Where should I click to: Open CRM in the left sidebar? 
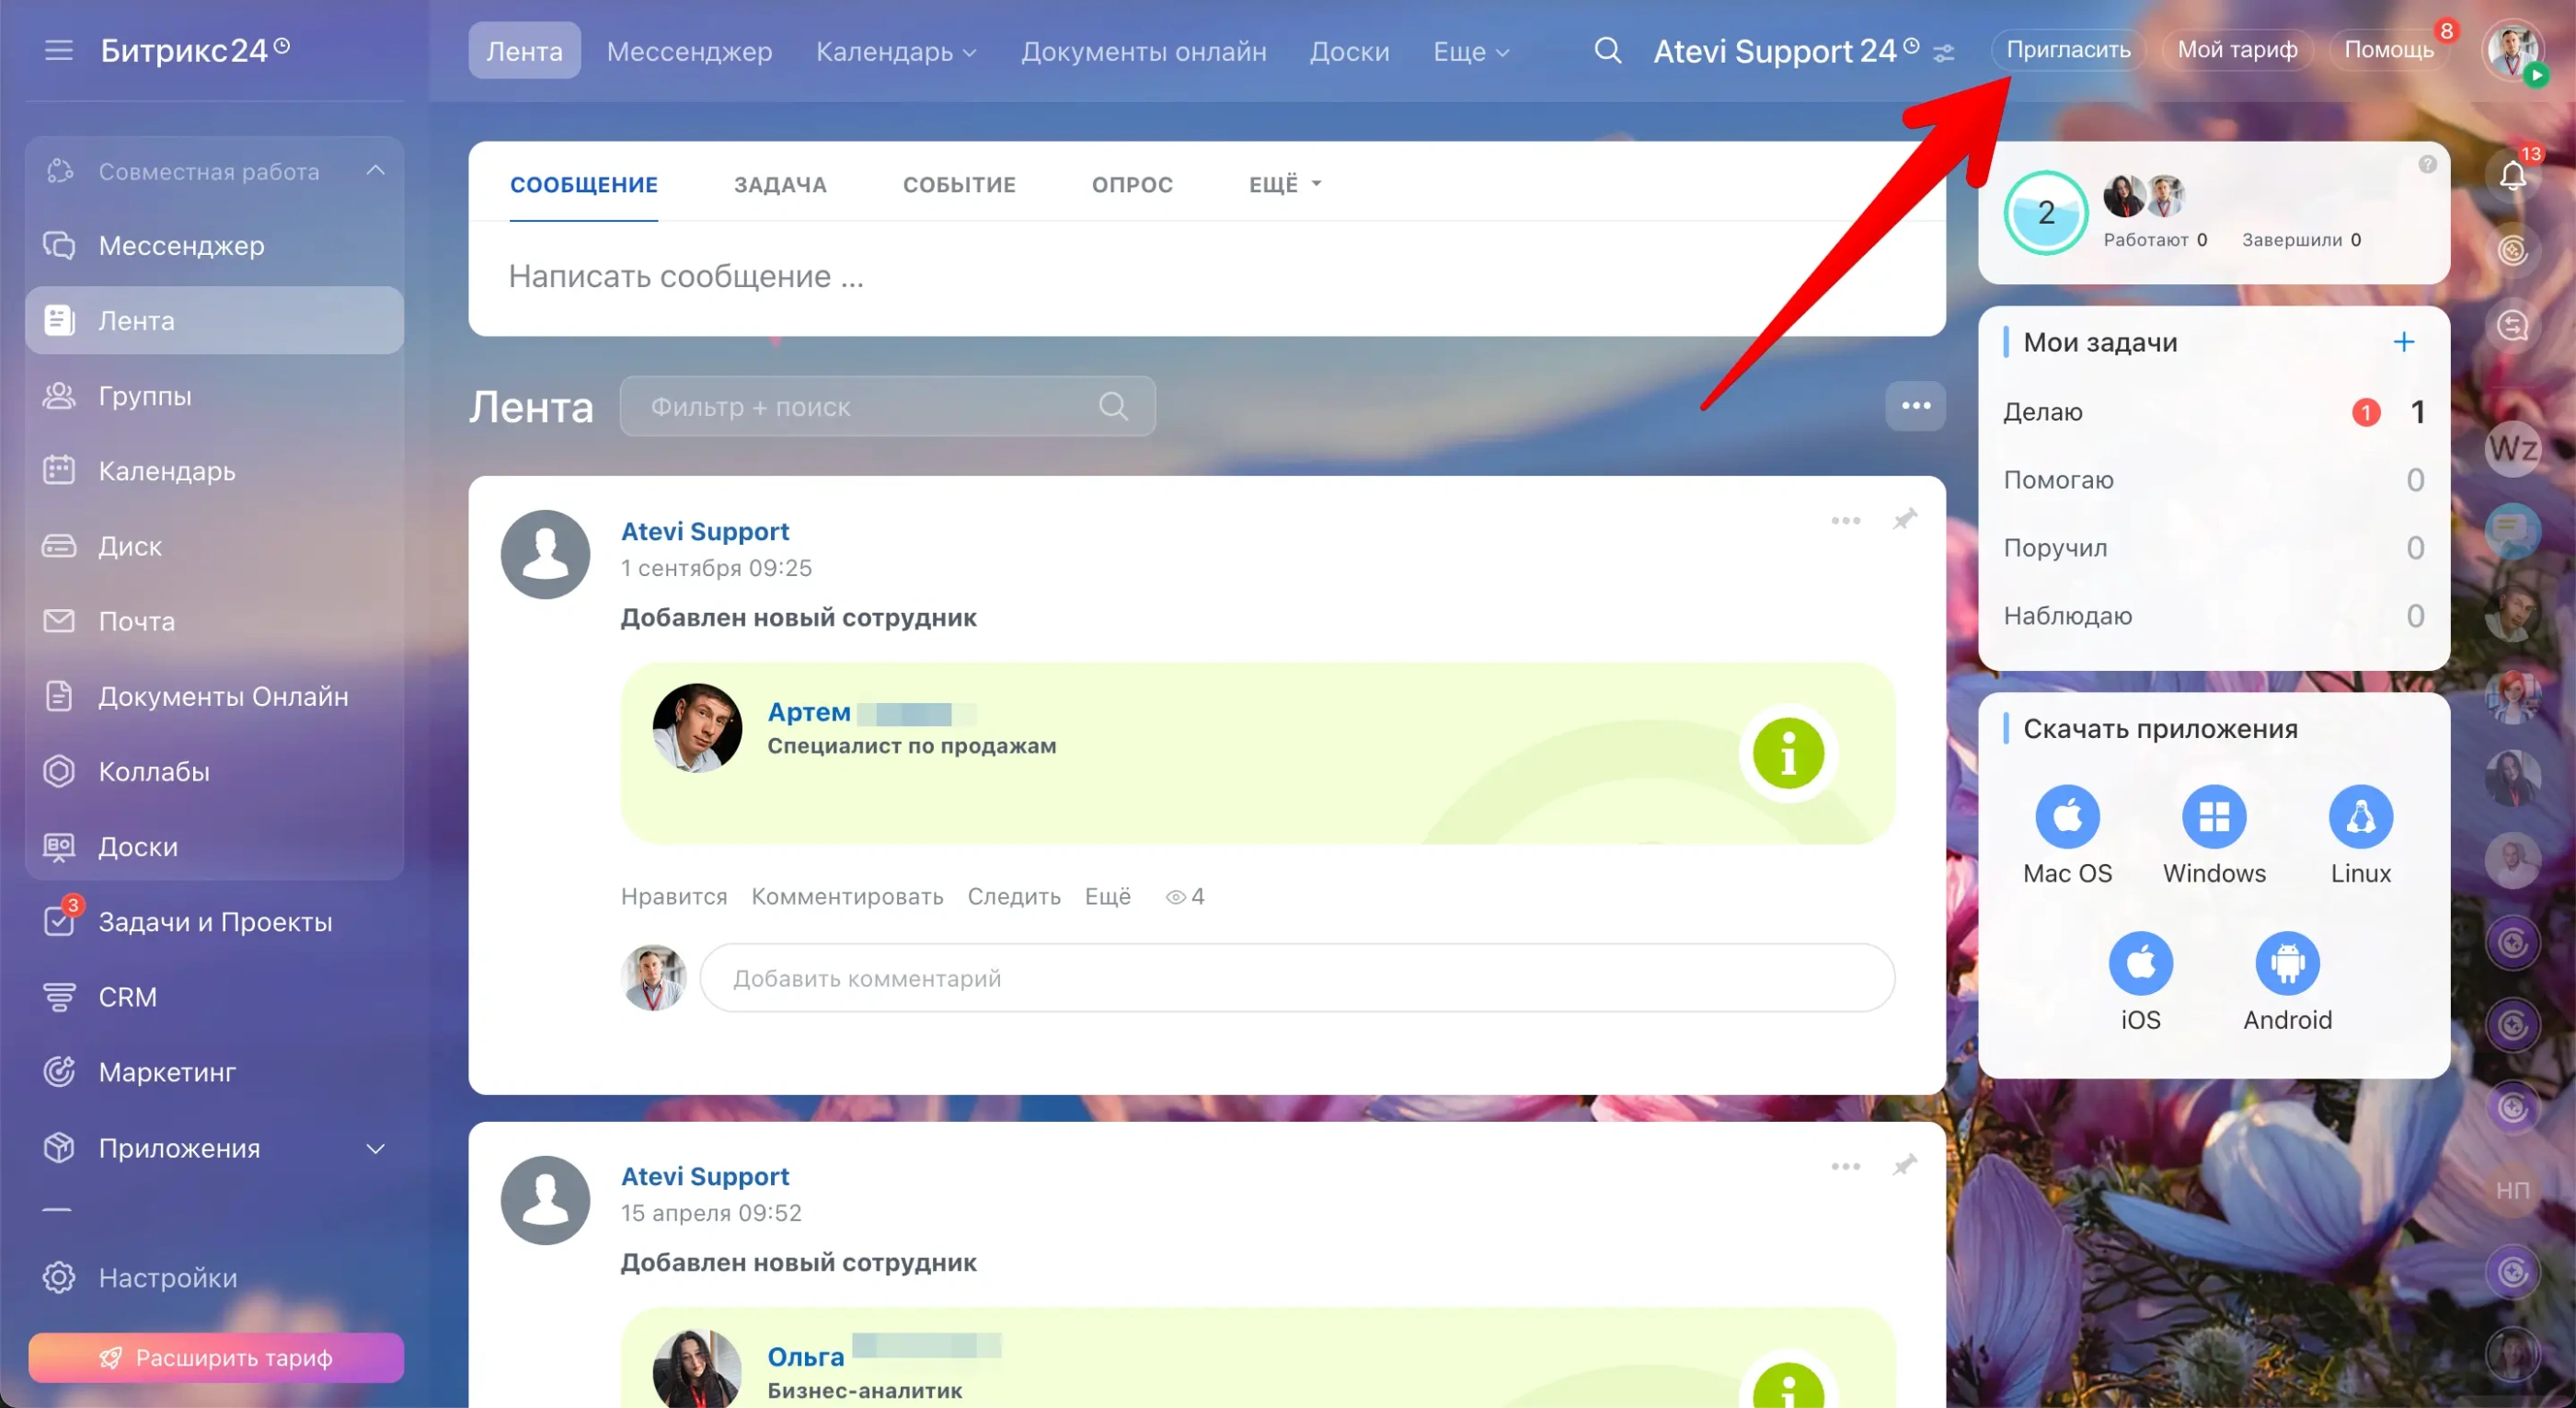tap(214, 997)
